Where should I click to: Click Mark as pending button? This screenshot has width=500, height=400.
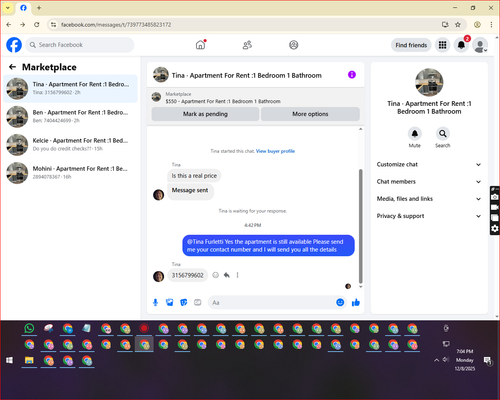coord(205,114)
